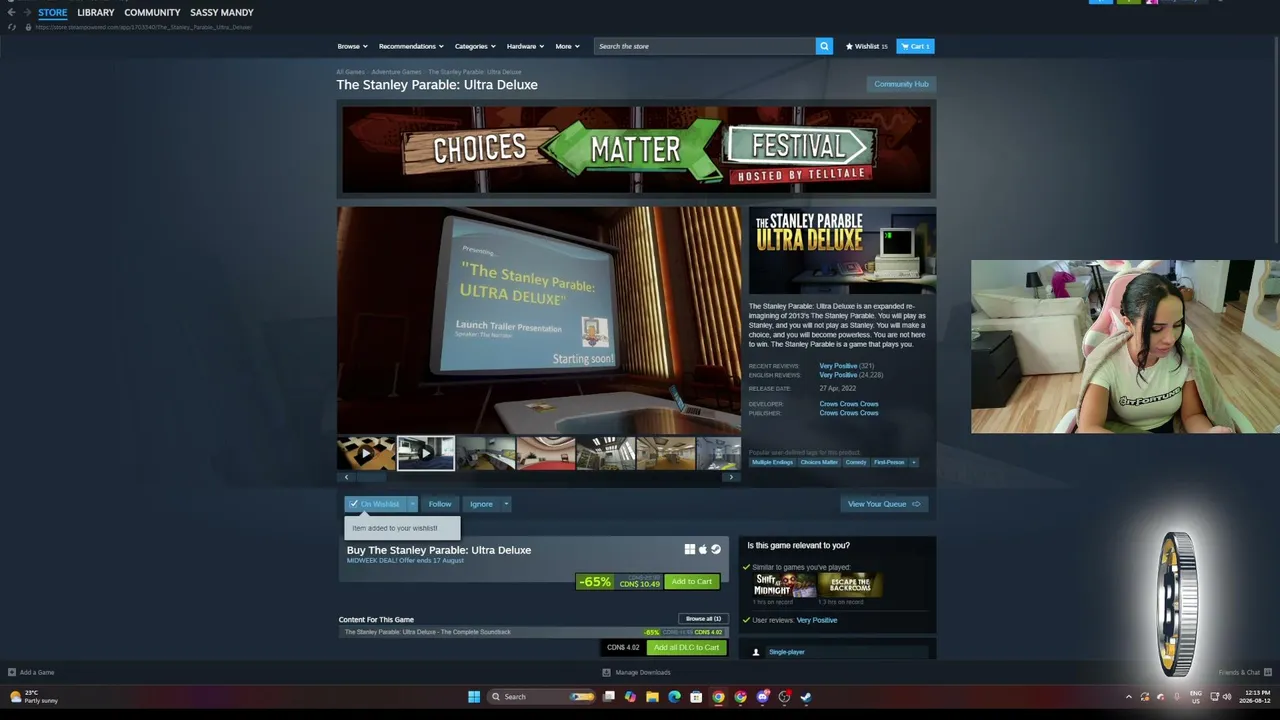Click the plus button after First-Person tag
Image resolution: width=1280 pixels, height=720 pixels.
pyautogui.click(x=913, y=462)
